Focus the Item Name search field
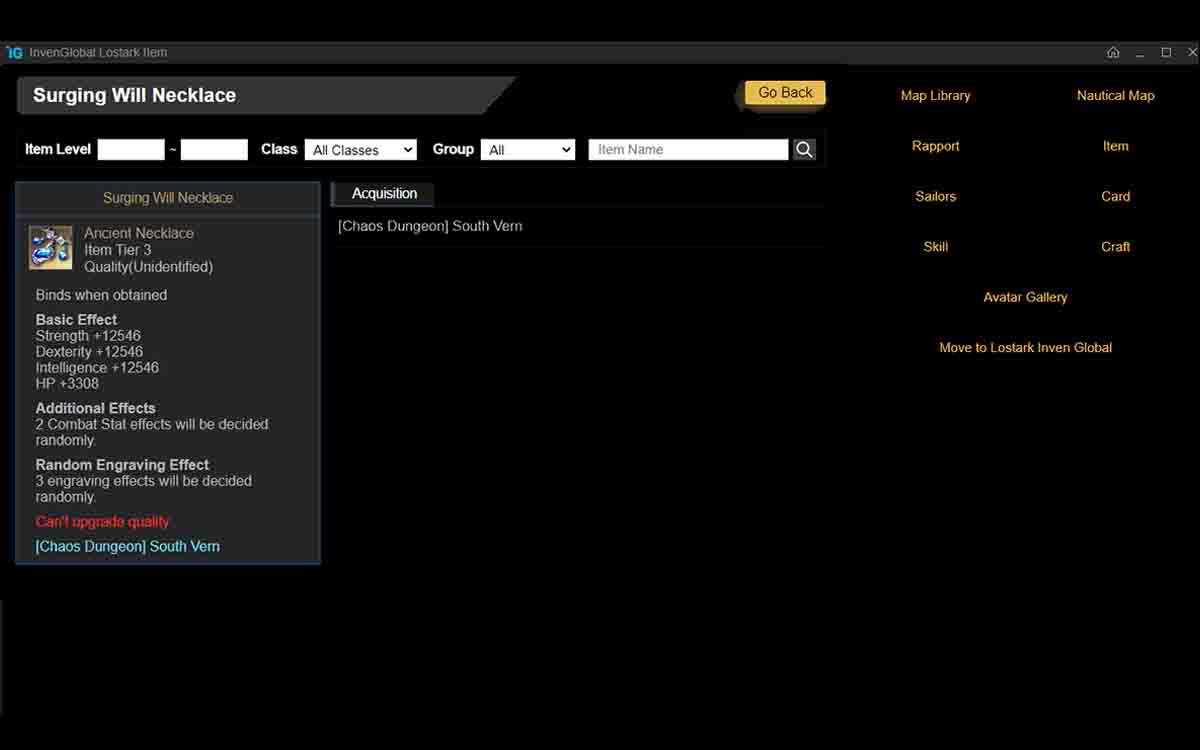Viewport: 1200px width, 750px height. pos(688,150)
